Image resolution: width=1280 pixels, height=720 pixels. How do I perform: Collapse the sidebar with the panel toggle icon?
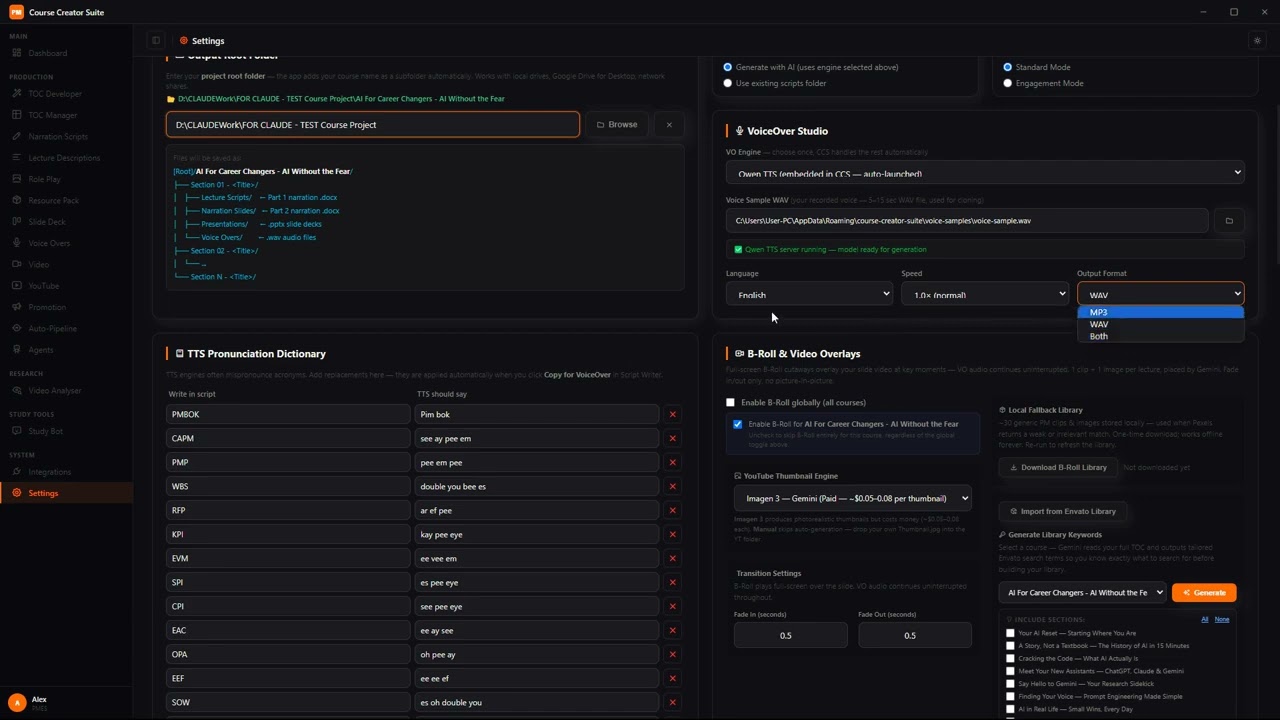[x=156, y=41]
